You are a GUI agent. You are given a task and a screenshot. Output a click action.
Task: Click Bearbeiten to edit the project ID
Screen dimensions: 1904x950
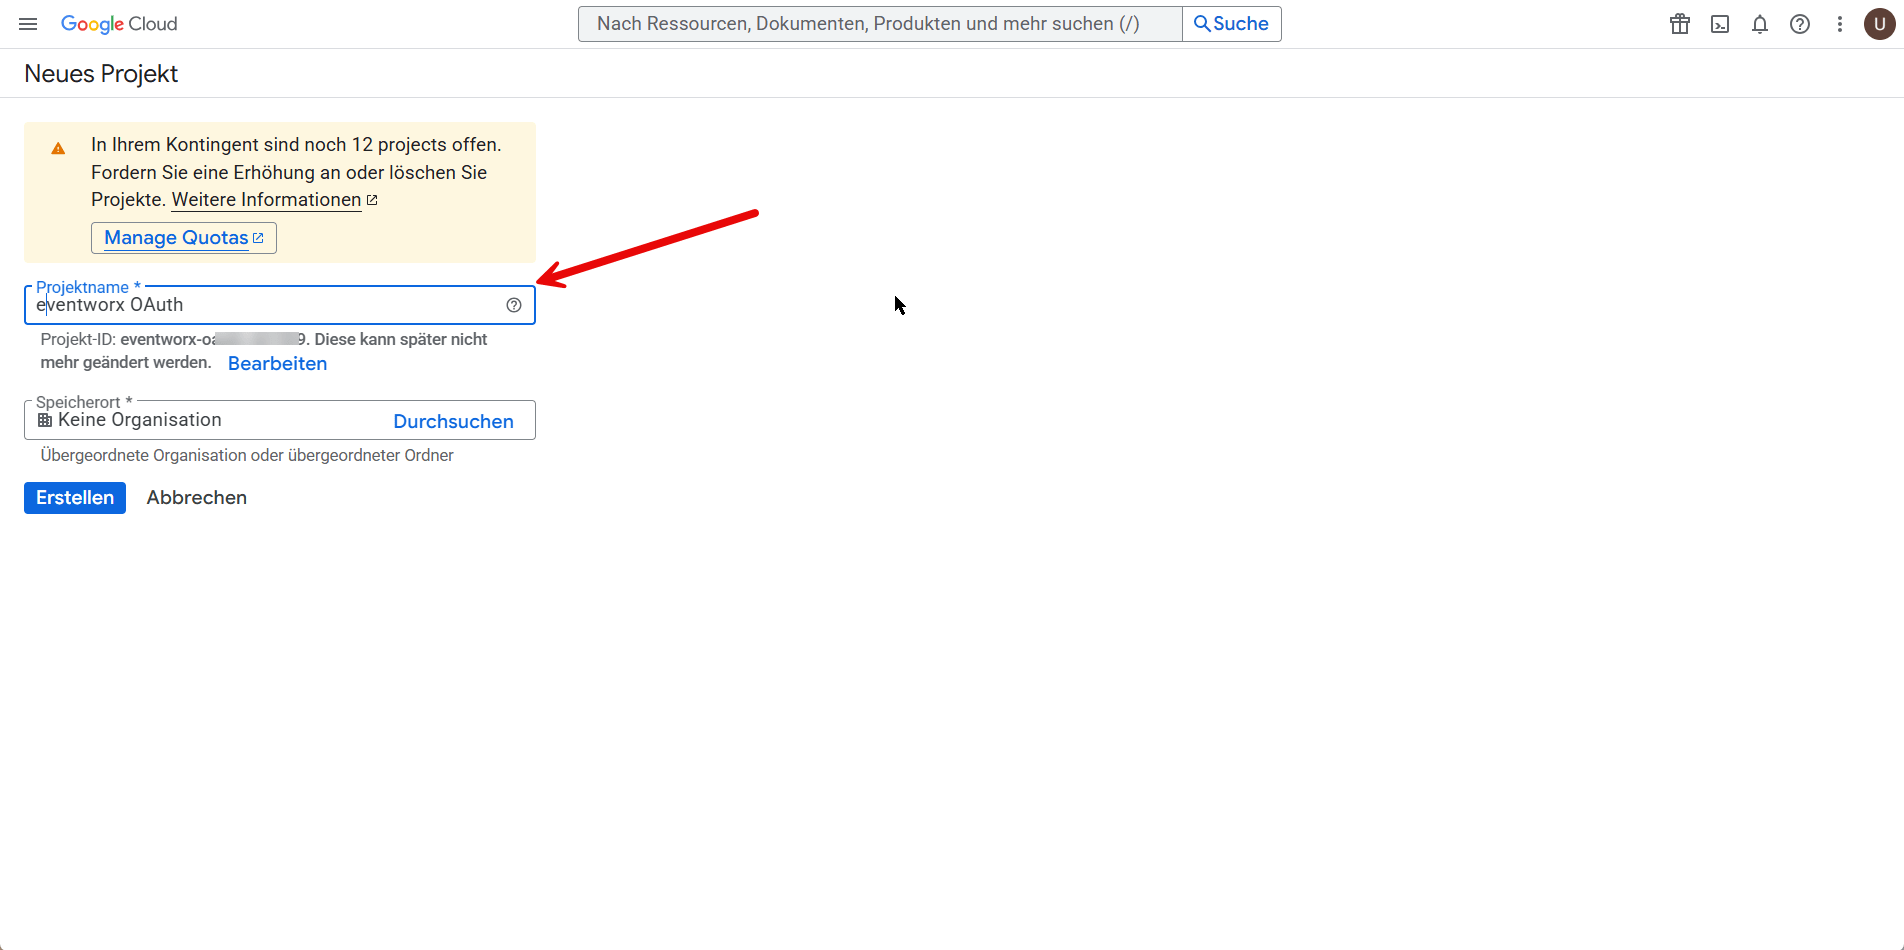coord(277,364)
